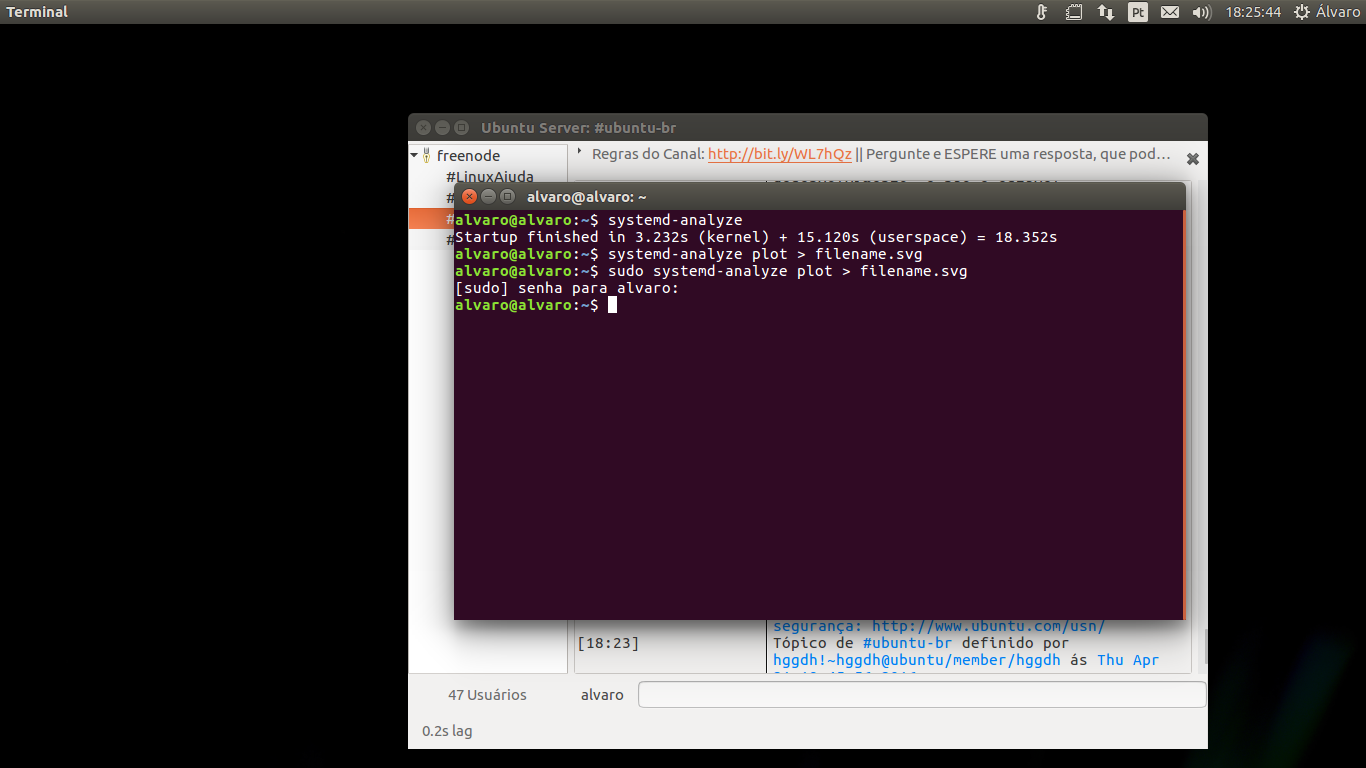Click the clock showing 18:25:44
Viewport: 1366px width, 768px height.
pyautogui.click(x=1253, y=12)
